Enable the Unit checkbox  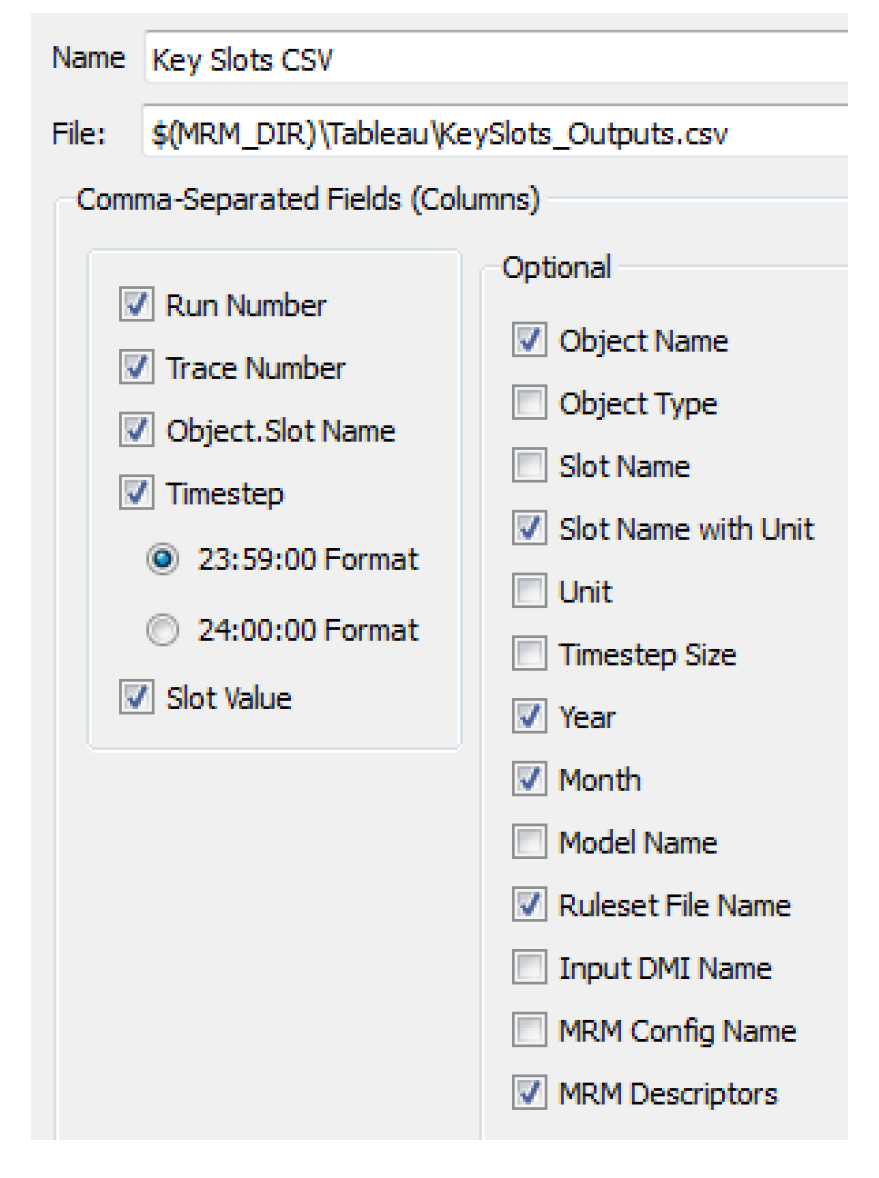[529, 592]
